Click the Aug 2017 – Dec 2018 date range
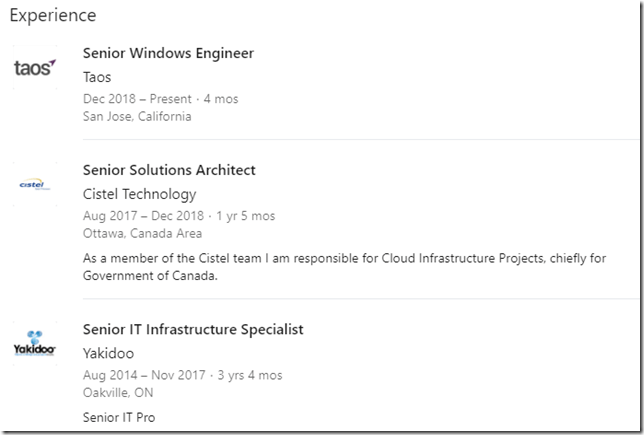 pos(143,216)
